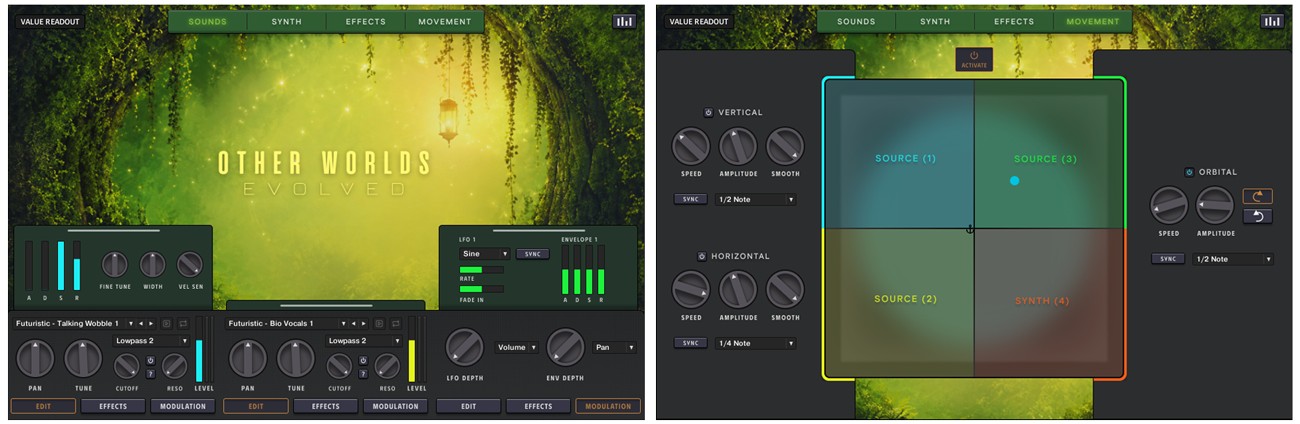Toggle filter power for Bio Vocals source

point(363,361)
